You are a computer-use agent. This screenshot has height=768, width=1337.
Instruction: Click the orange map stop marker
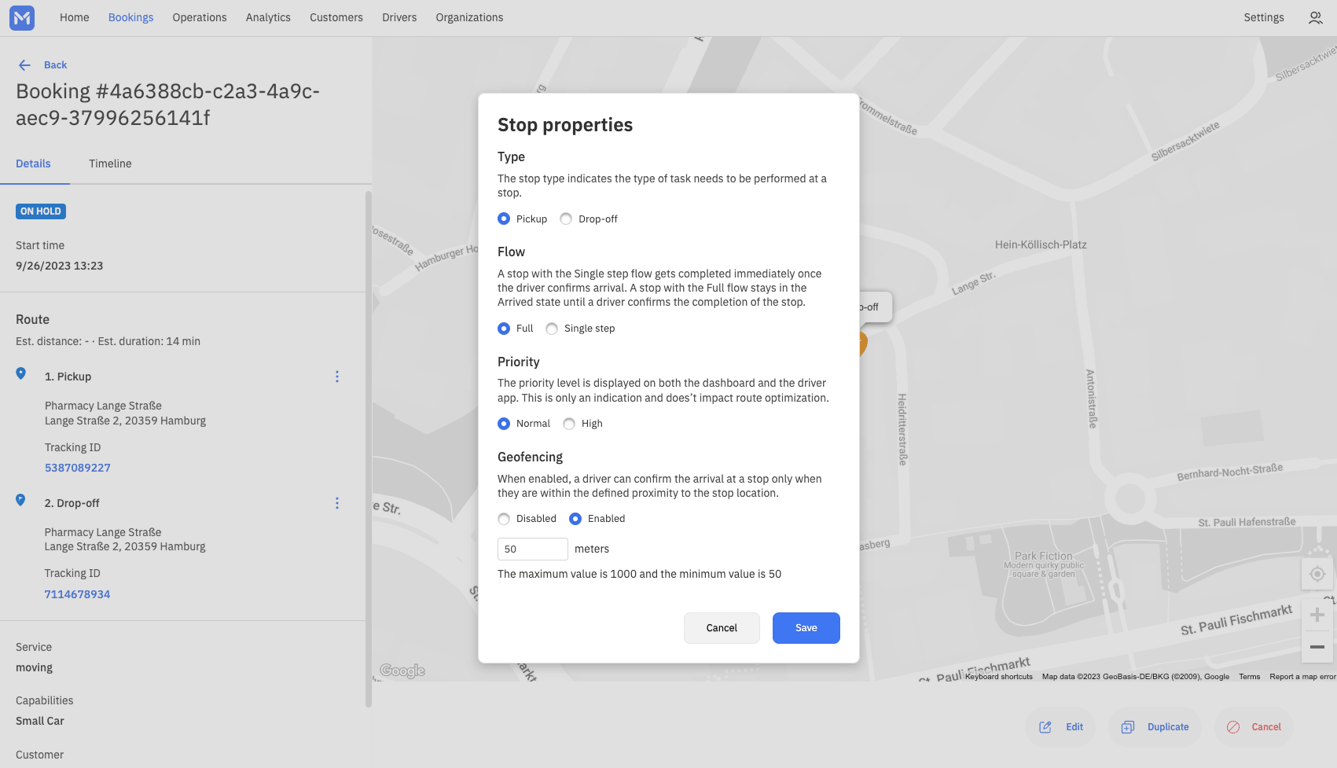coord(862,344)
